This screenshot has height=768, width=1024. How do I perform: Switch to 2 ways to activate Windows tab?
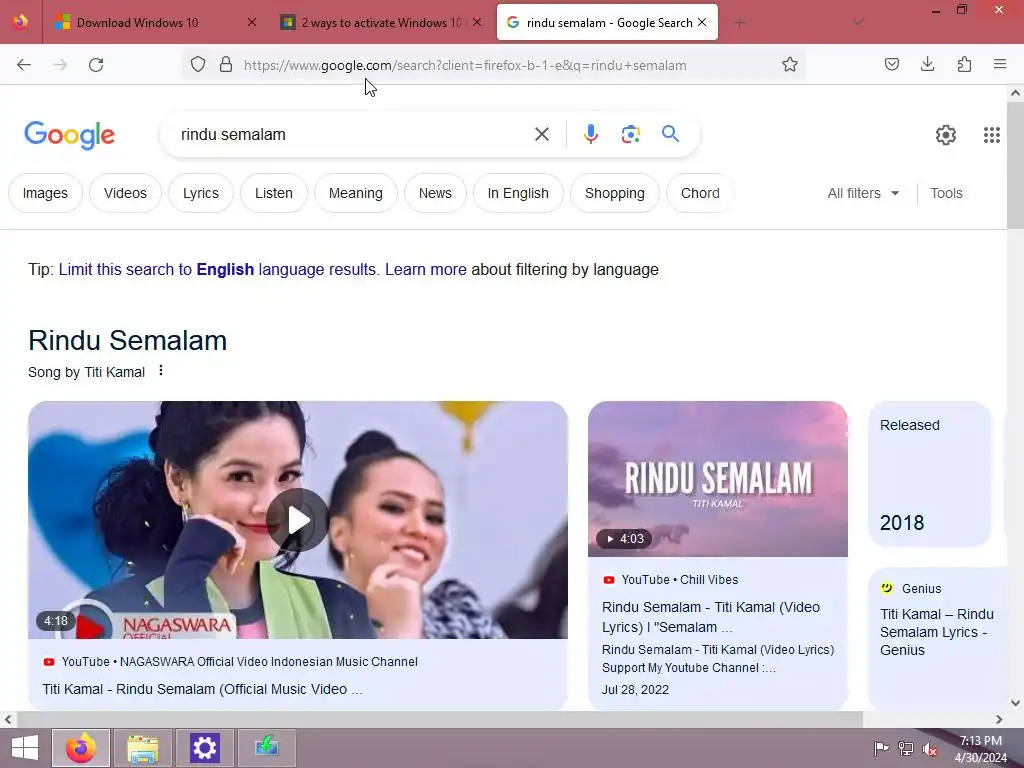[x=381, y=22]
